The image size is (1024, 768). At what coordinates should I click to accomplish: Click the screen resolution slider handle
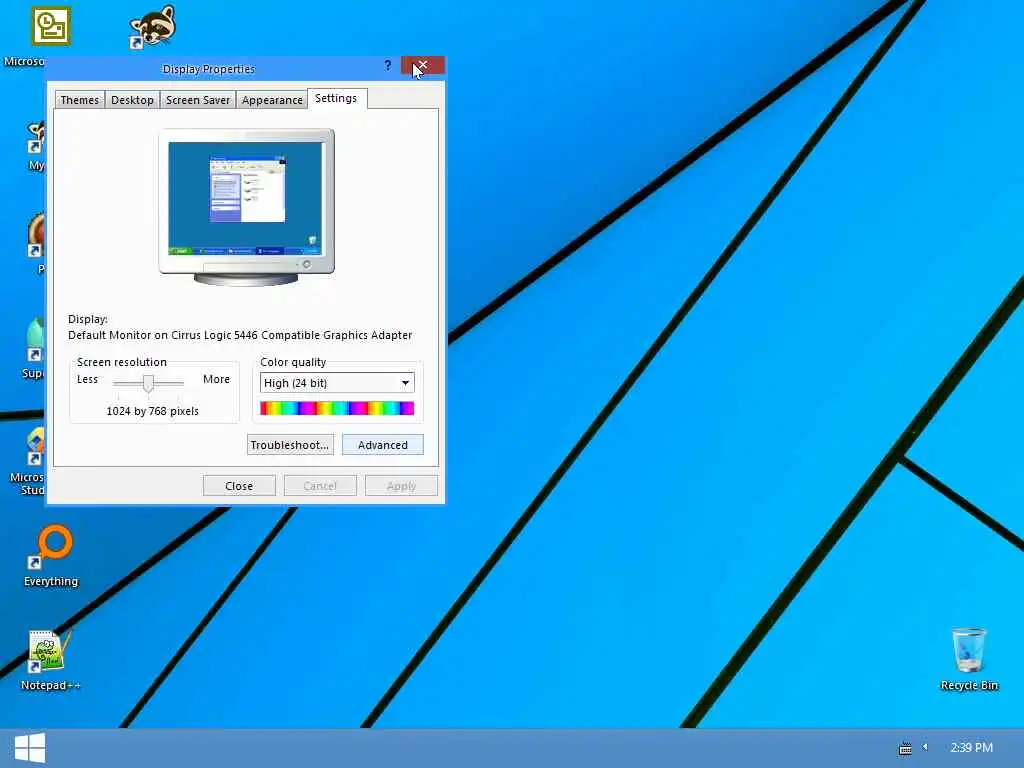pyautogui.click(x=148, y=383)
